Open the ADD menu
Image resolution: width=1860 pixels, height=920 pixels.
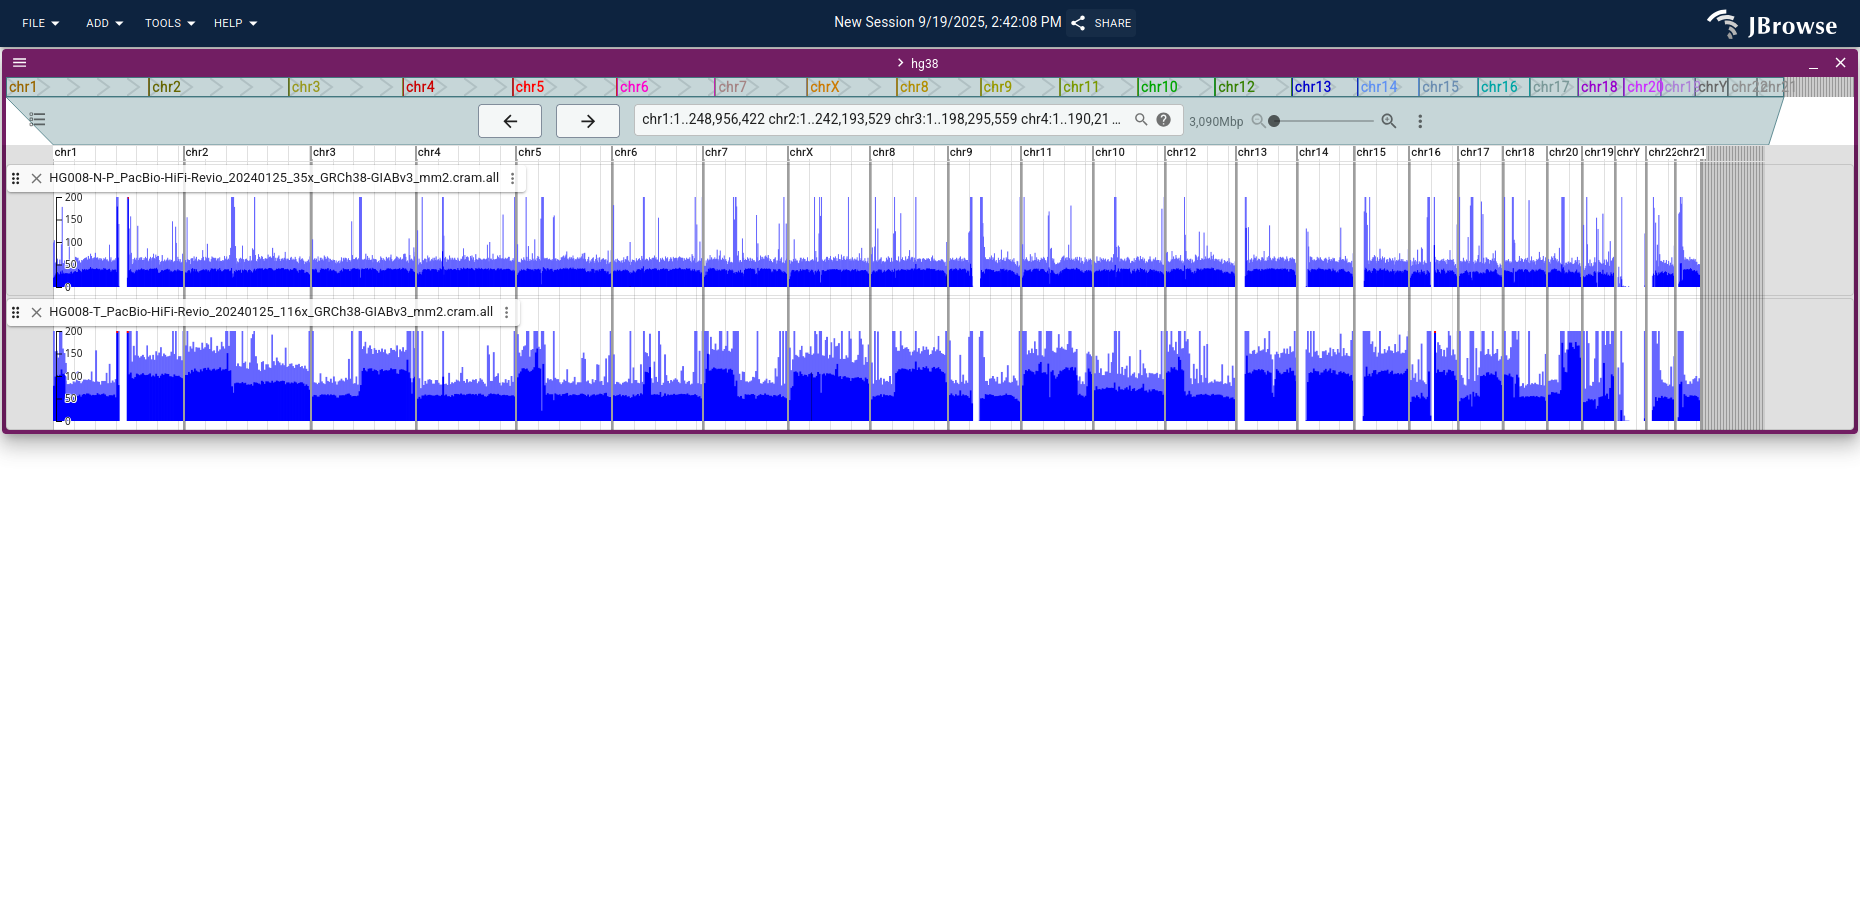click(104, 23)
